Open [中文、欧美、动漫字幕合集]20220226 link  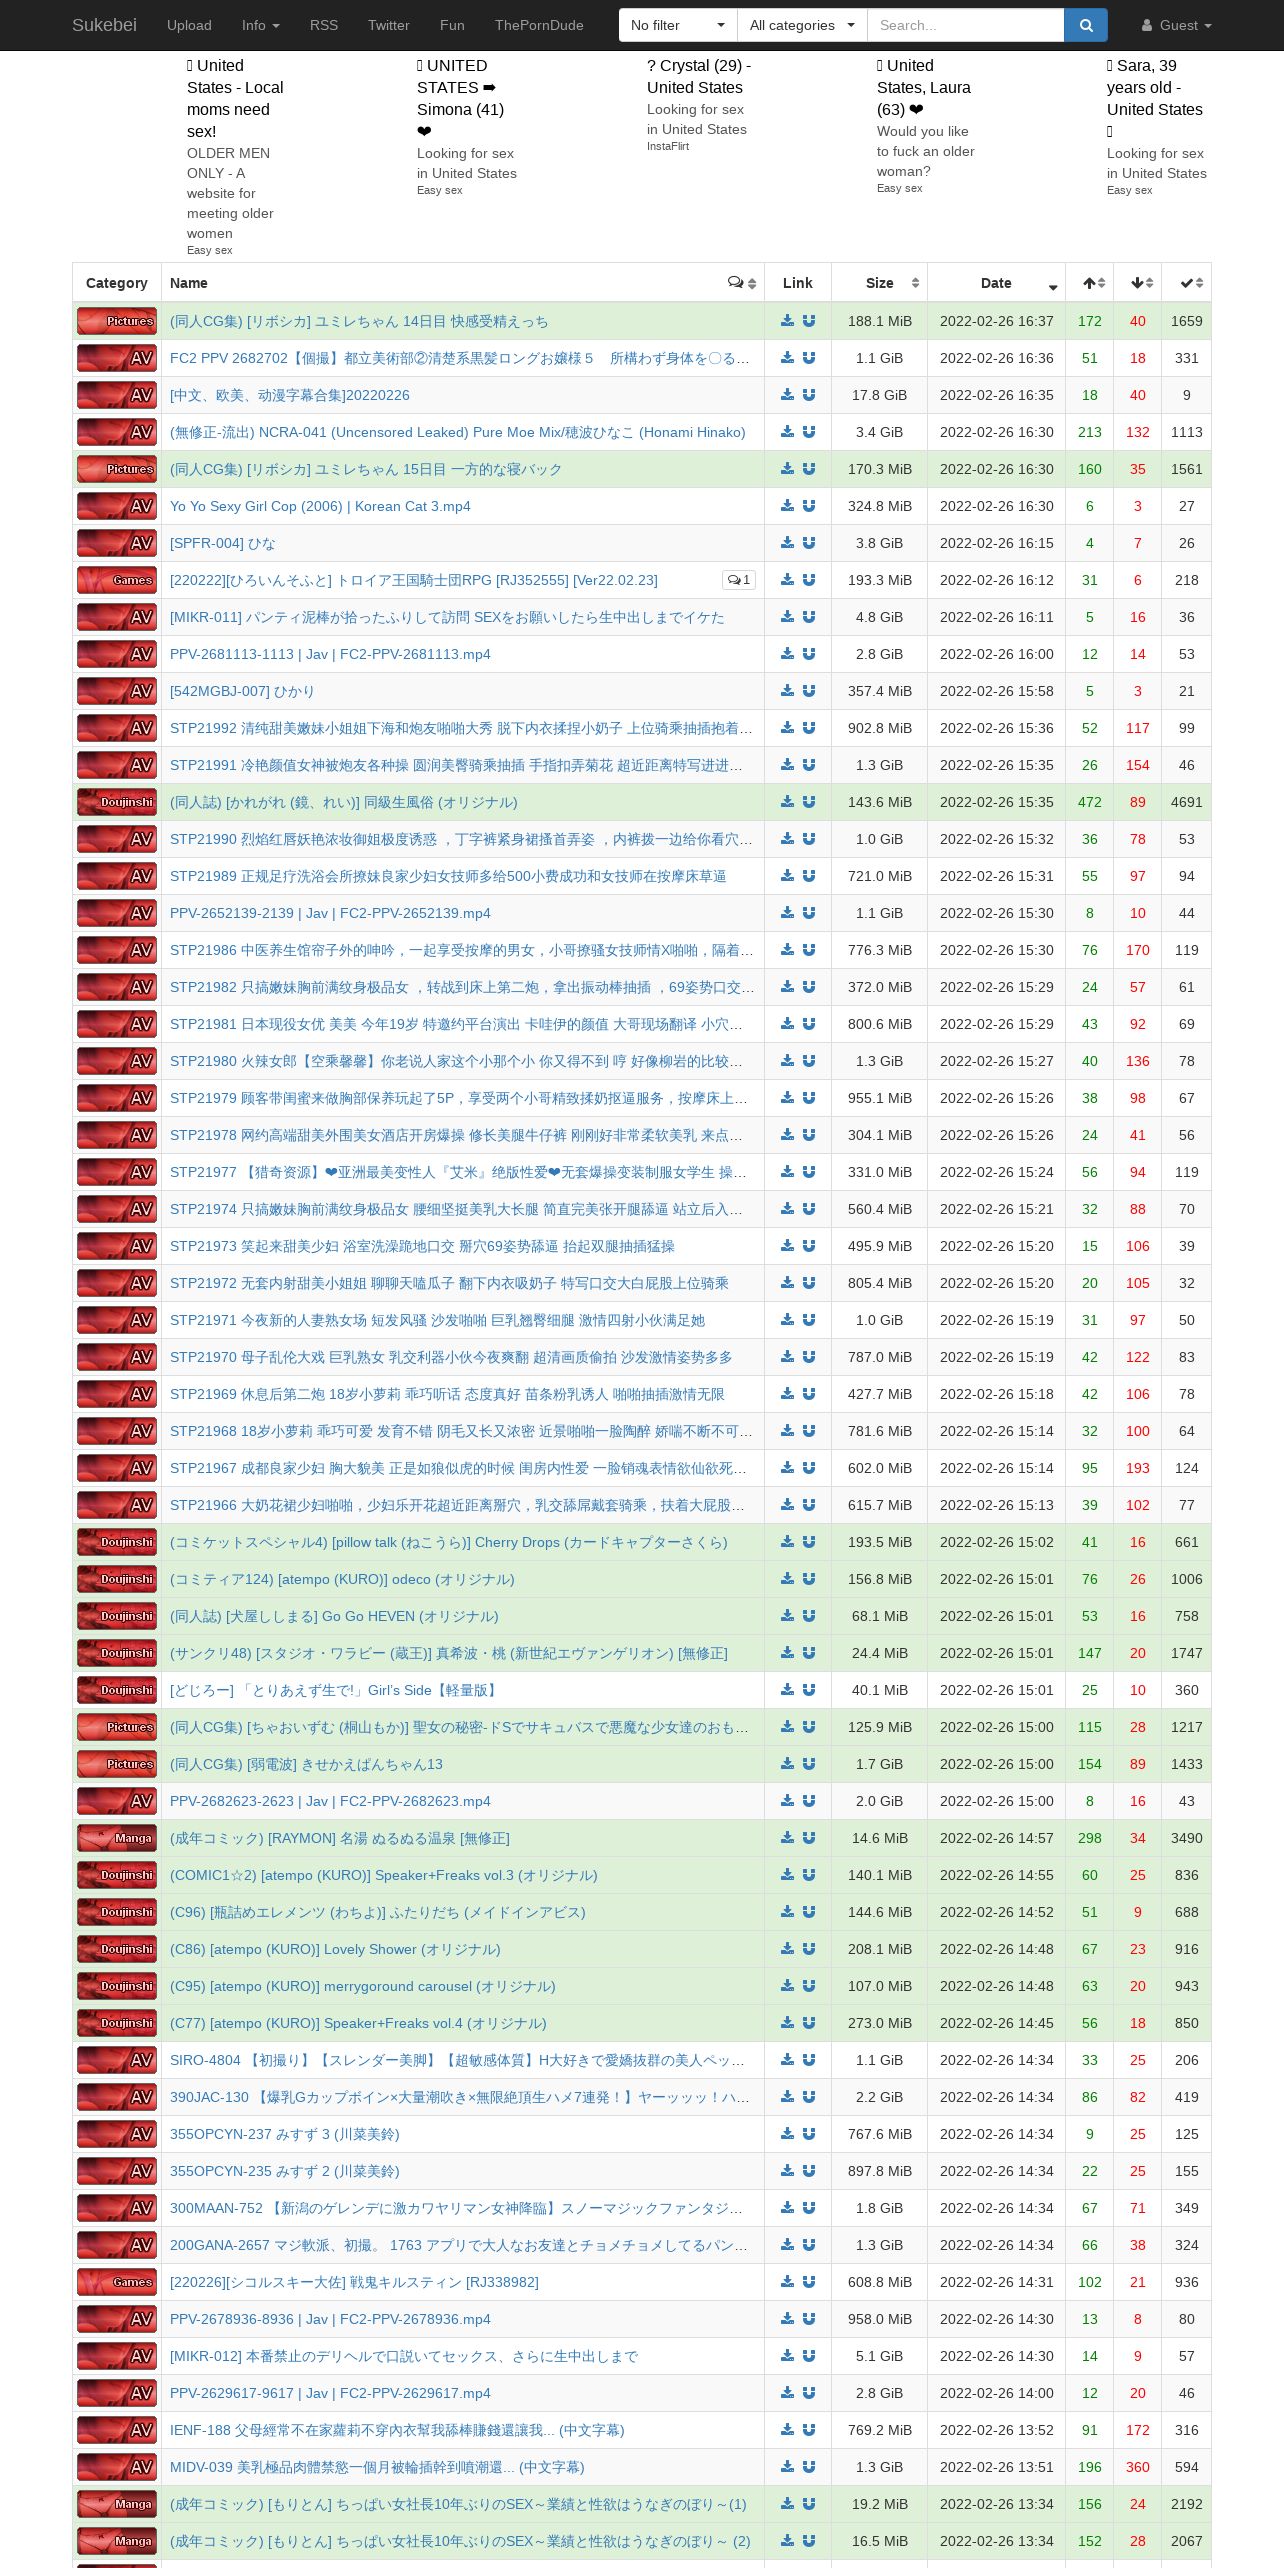[290, 395]
